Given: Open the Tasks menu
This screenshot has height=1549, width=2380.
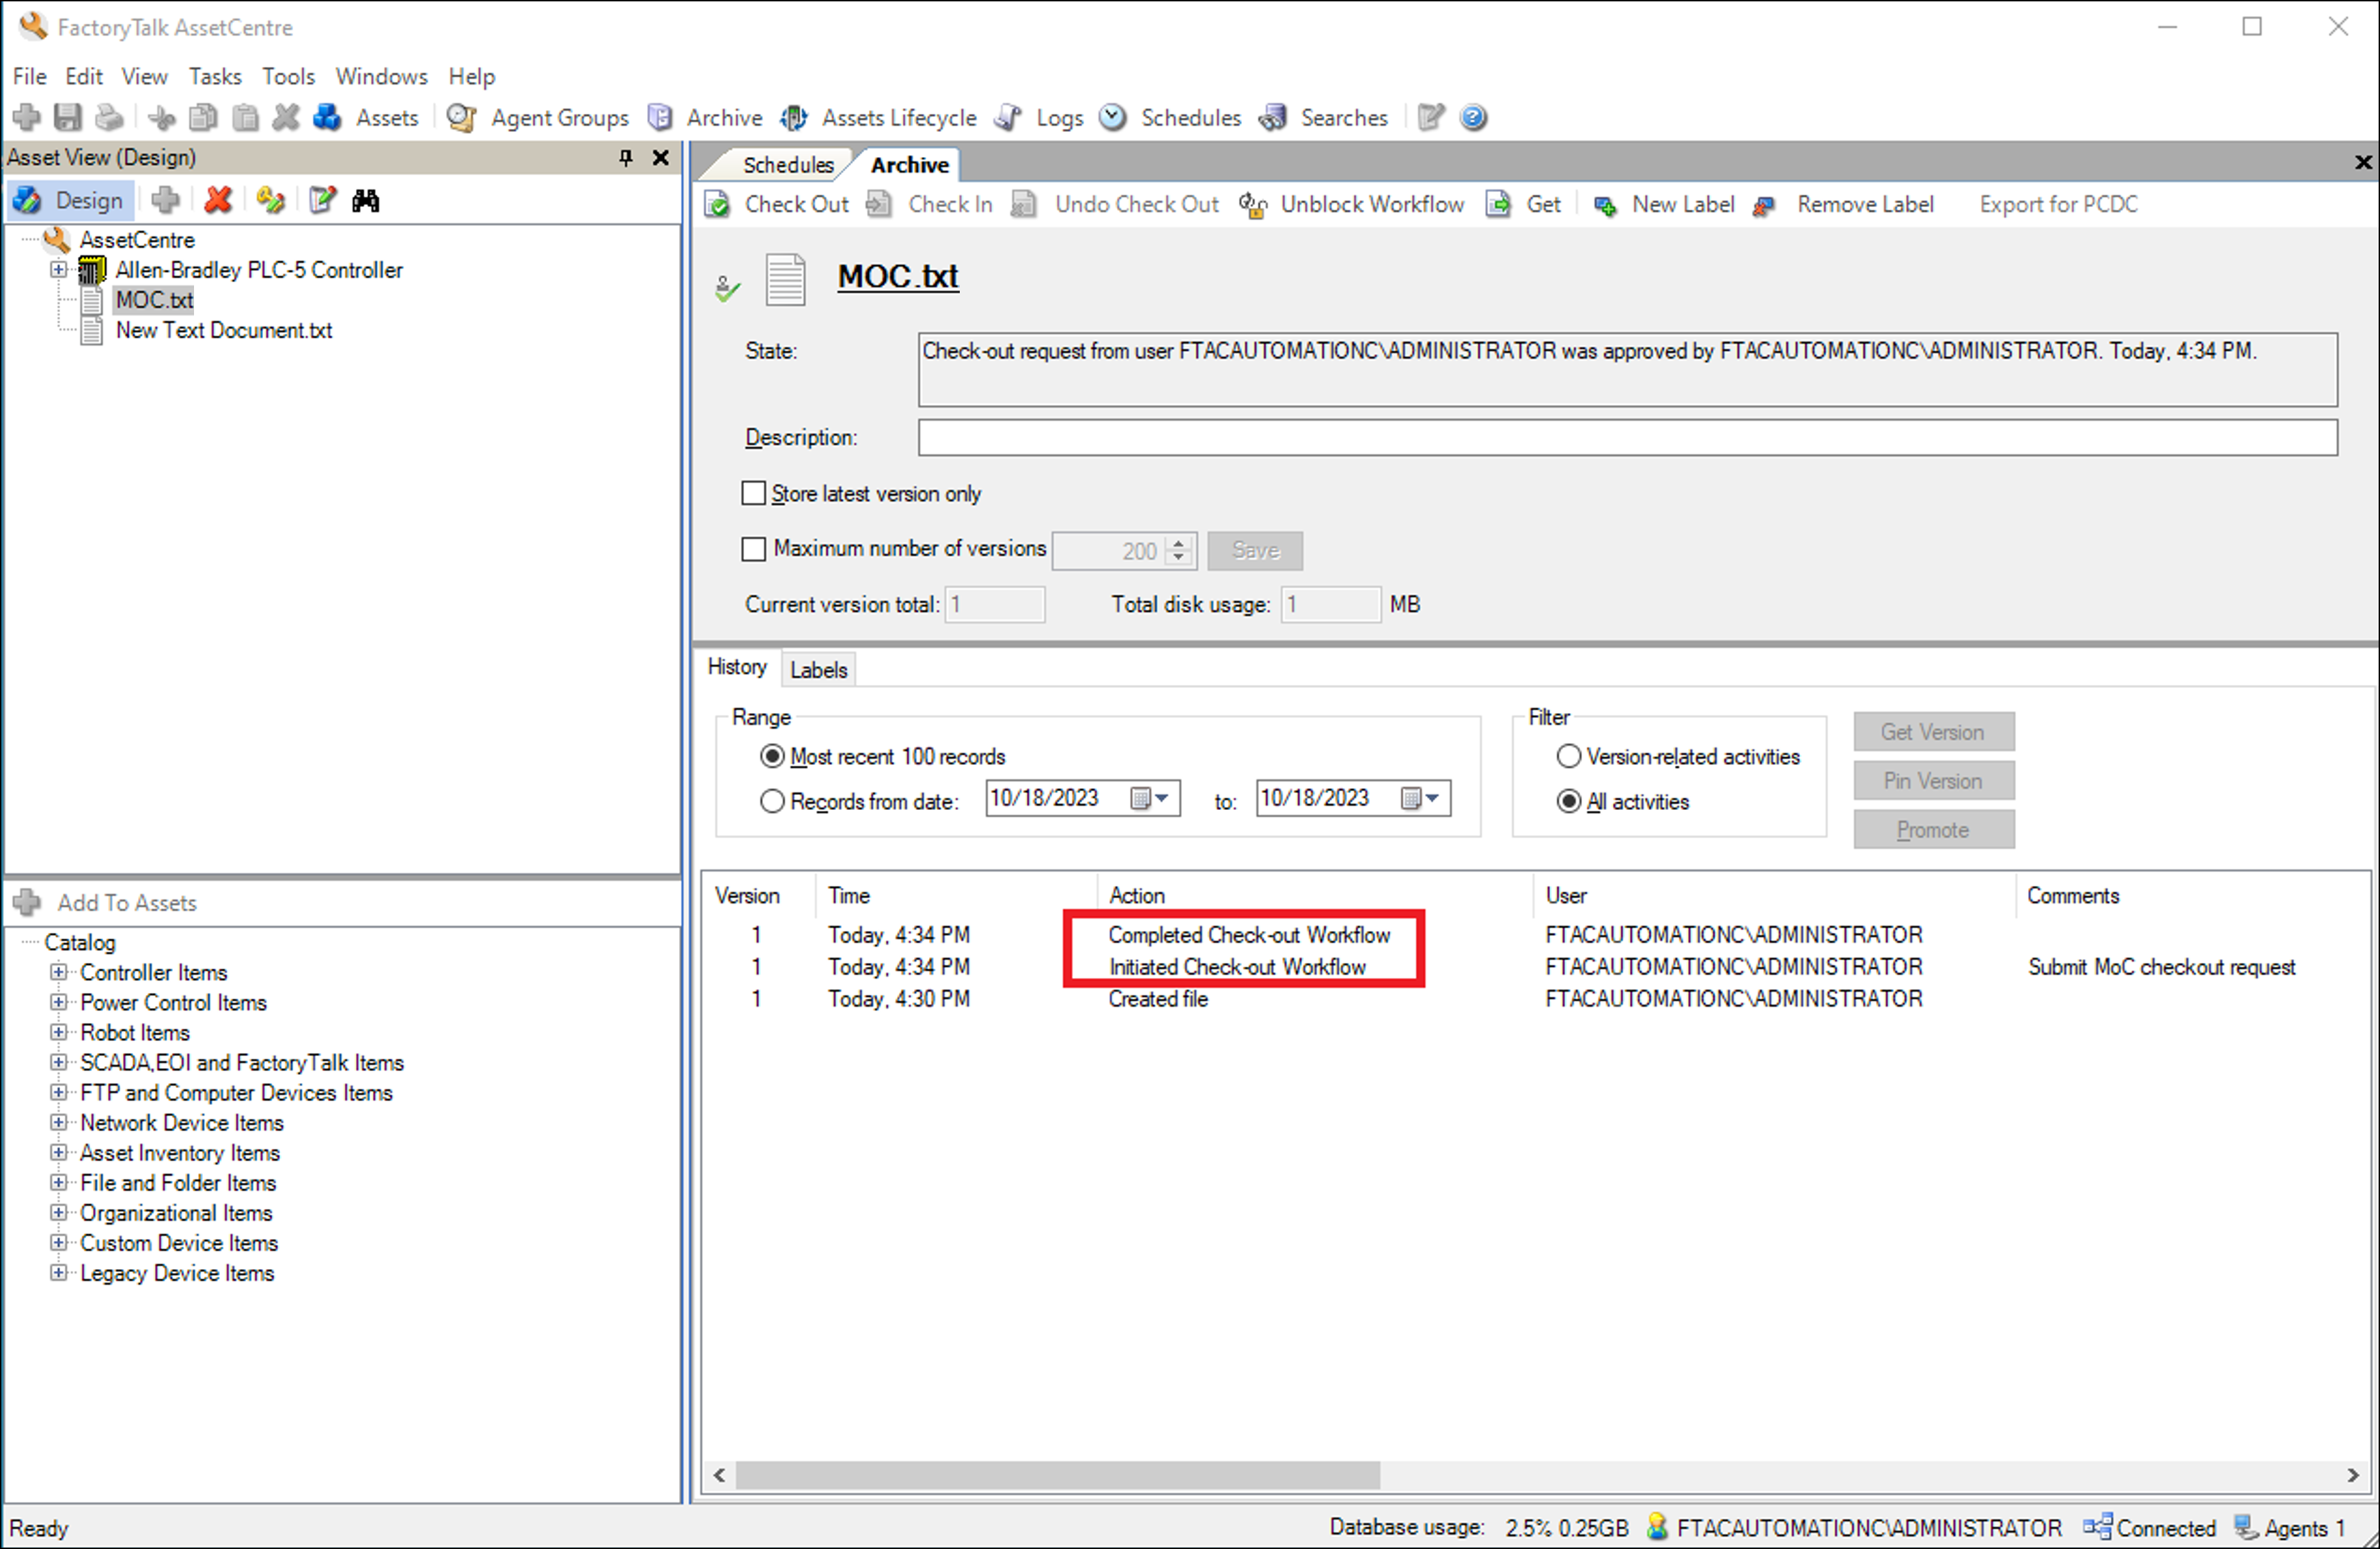Looking at the screenshot, I should tap(215, 77).
